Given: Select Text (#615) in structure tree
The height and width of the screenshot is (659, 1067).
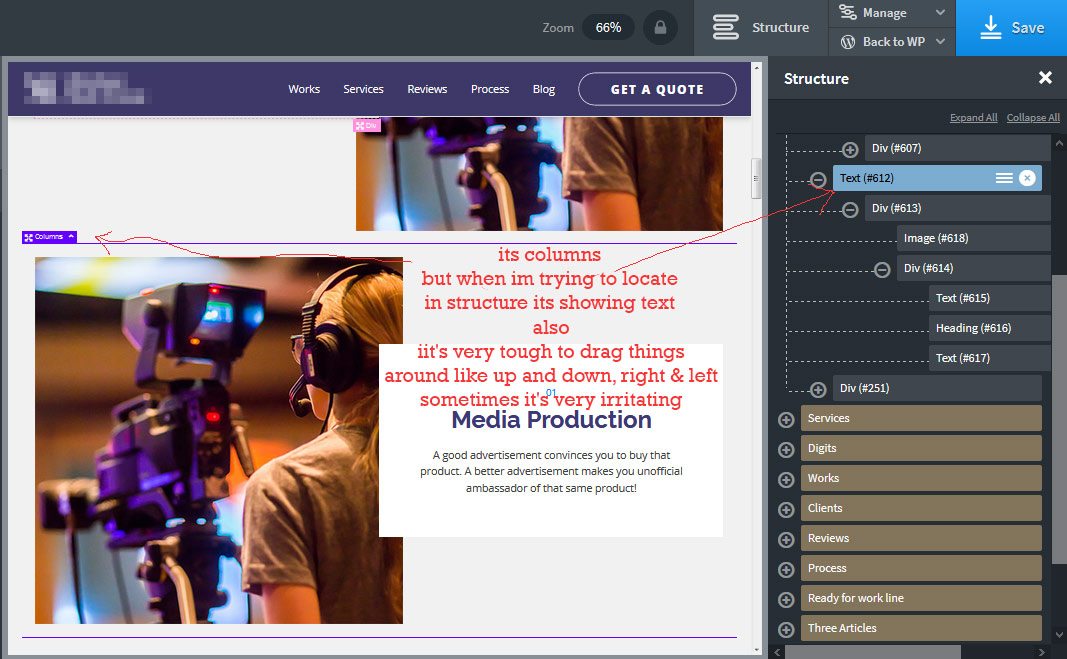Looking at the screenshot, I should (989, 298).
